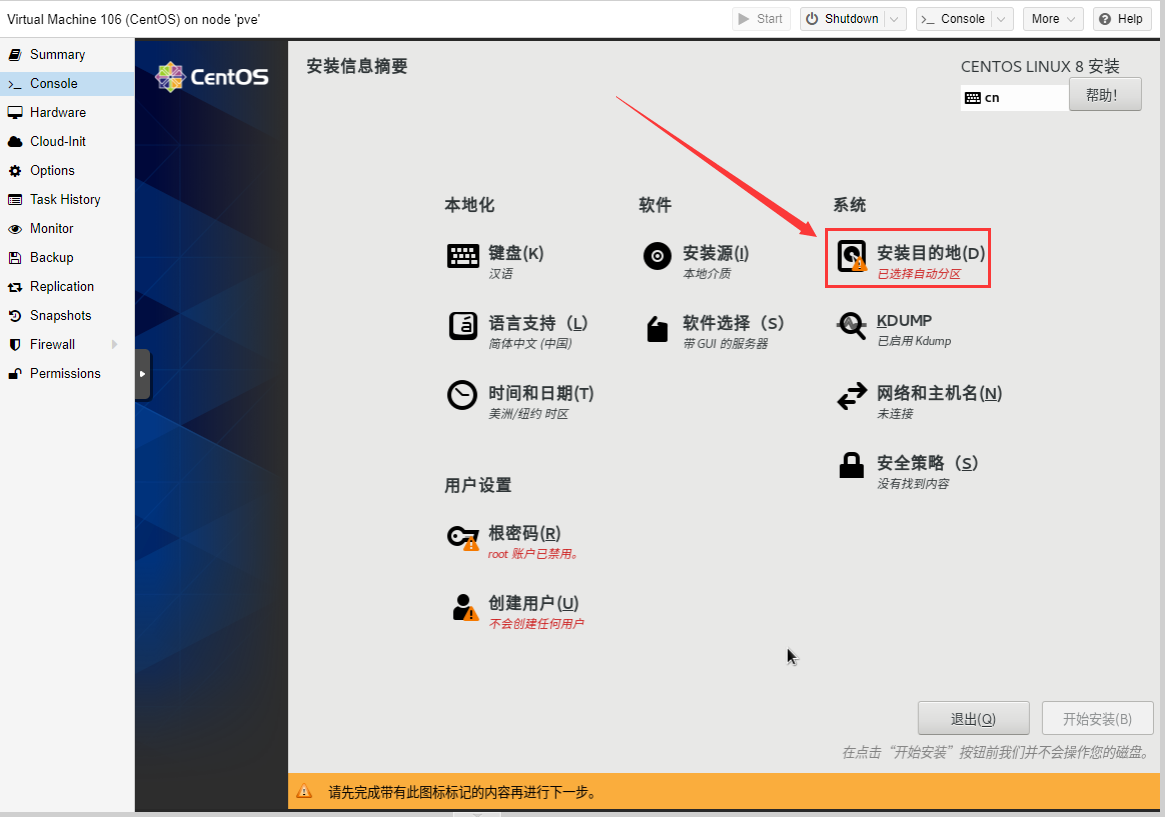Click the 没有找到内容 security policy text
1165x817 pixels.
[x=913, y=484]
